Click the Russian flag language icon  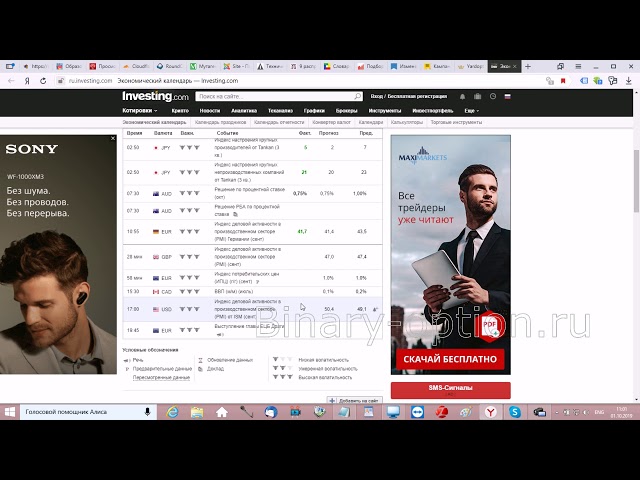coord(507,96)
